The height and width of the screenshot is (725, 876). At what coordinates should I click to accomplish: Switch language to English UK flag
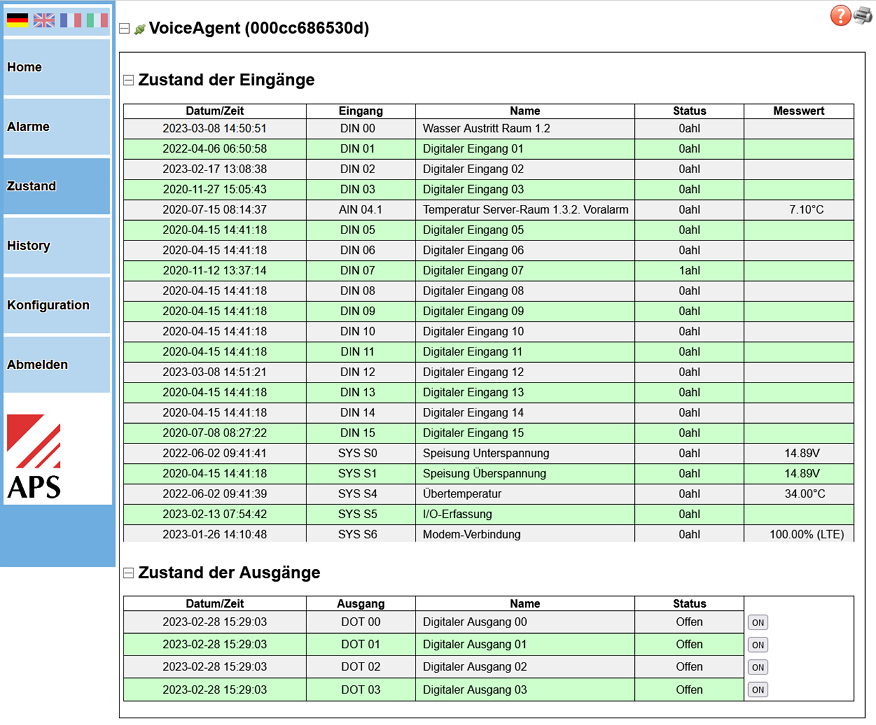[44, 20]
